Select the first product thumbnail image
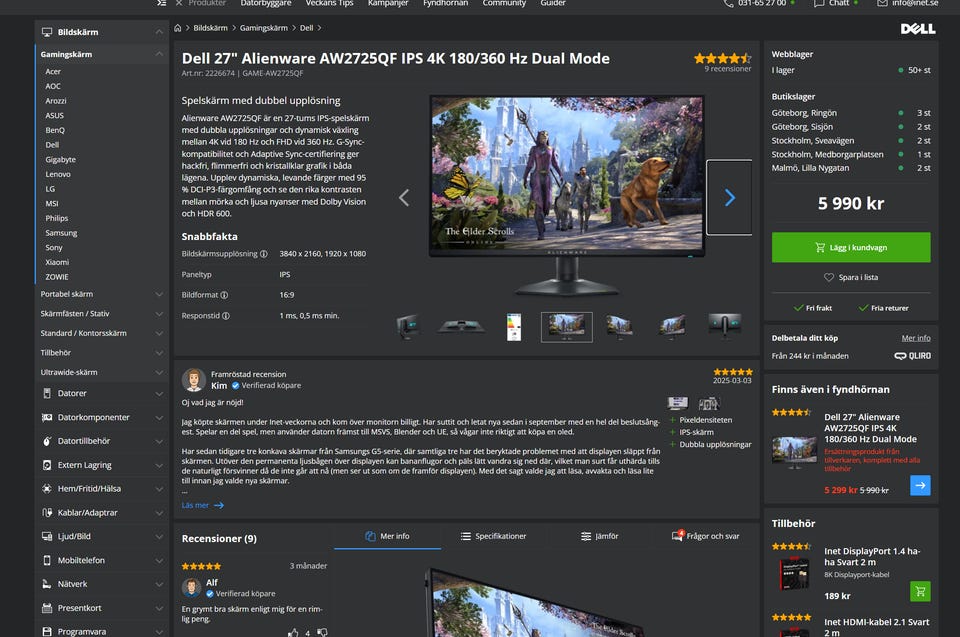The height and width of the screenshot is (637, 960). [x=408, y=327]
